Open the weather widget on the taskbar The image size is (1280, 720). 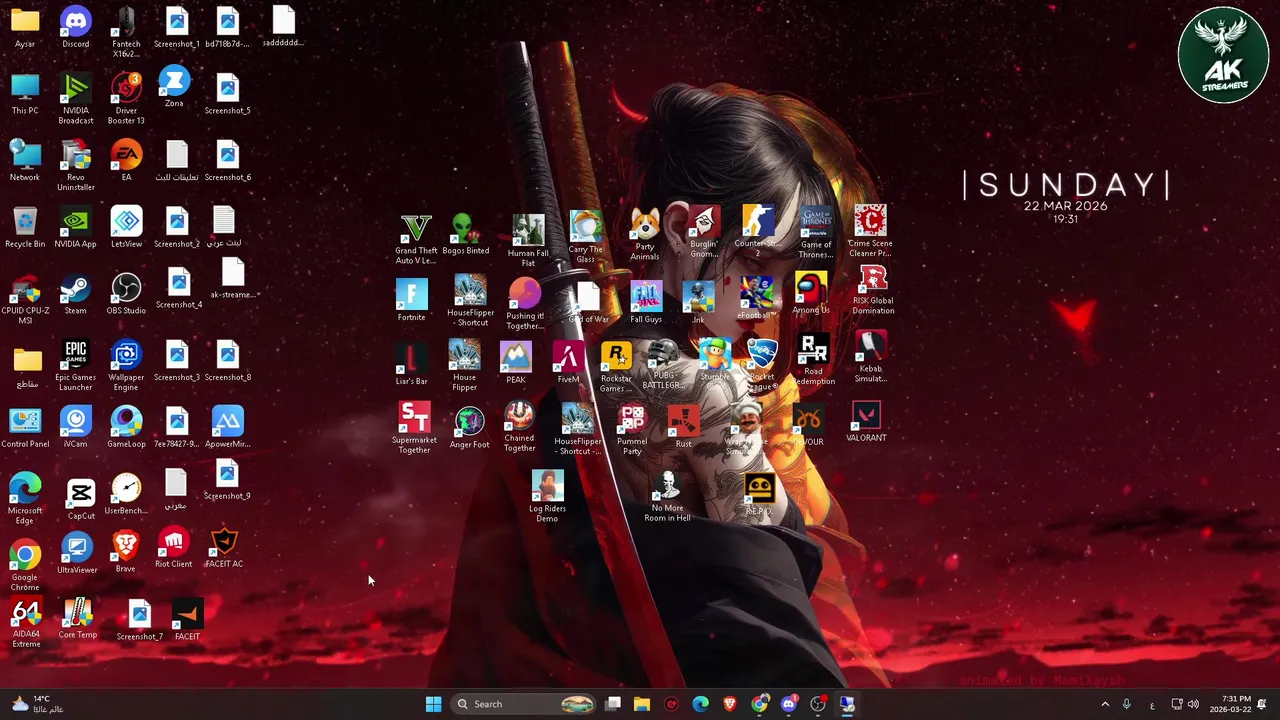38,704
